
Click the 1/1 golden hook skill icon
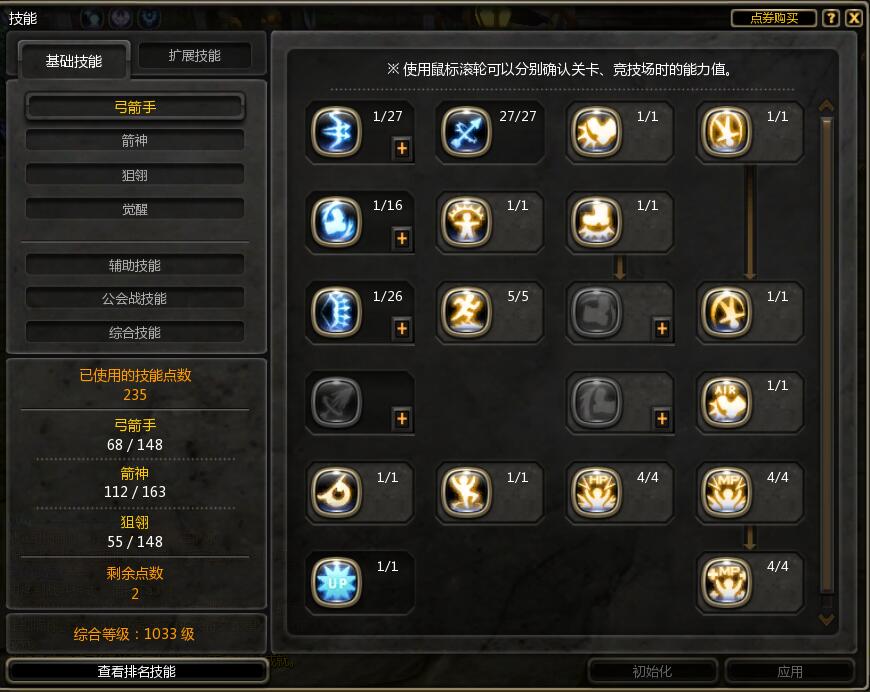tap(336, 492)
